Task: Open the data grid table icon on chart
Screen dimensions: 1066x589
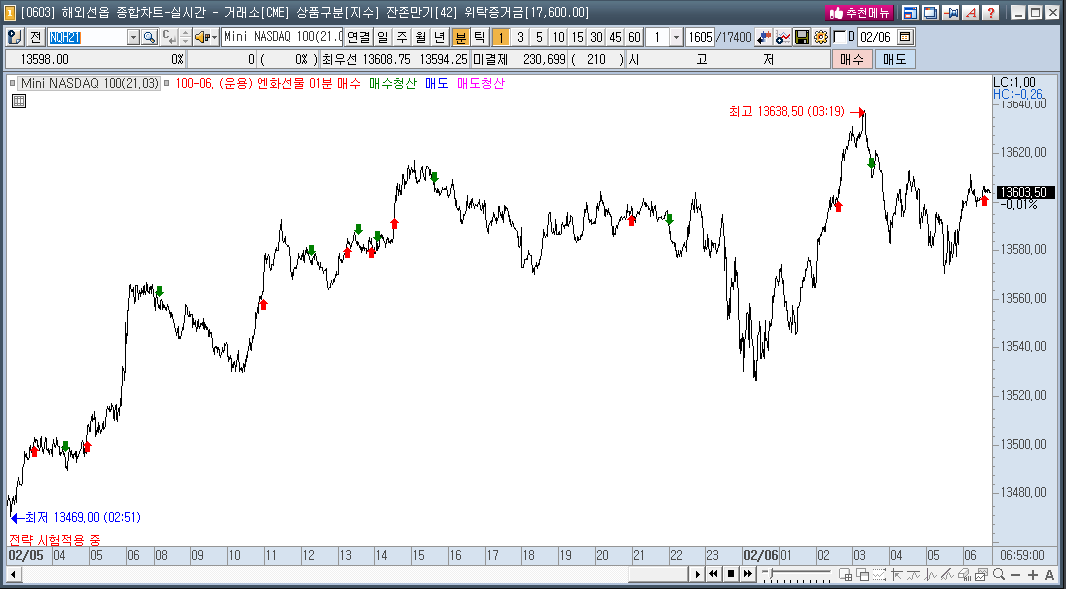Action: tap(19, 101)
